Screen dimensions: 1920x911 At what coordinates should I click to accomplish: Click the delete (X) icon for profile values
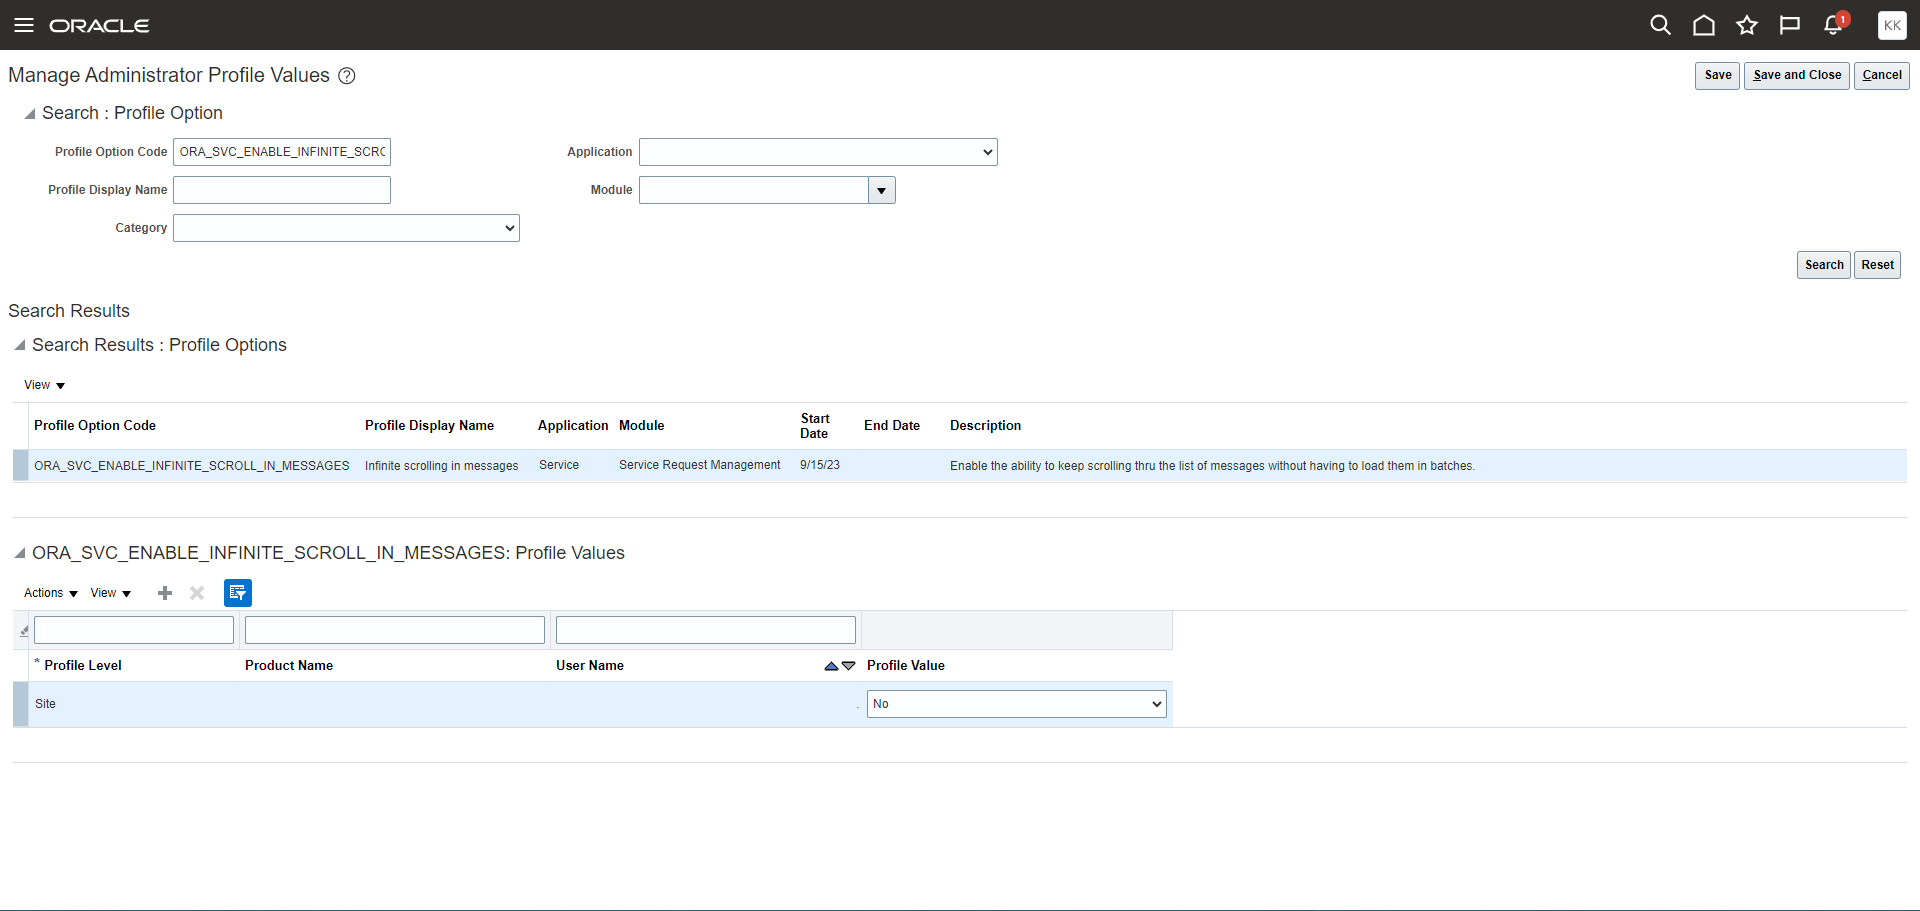tap(196, 592)
